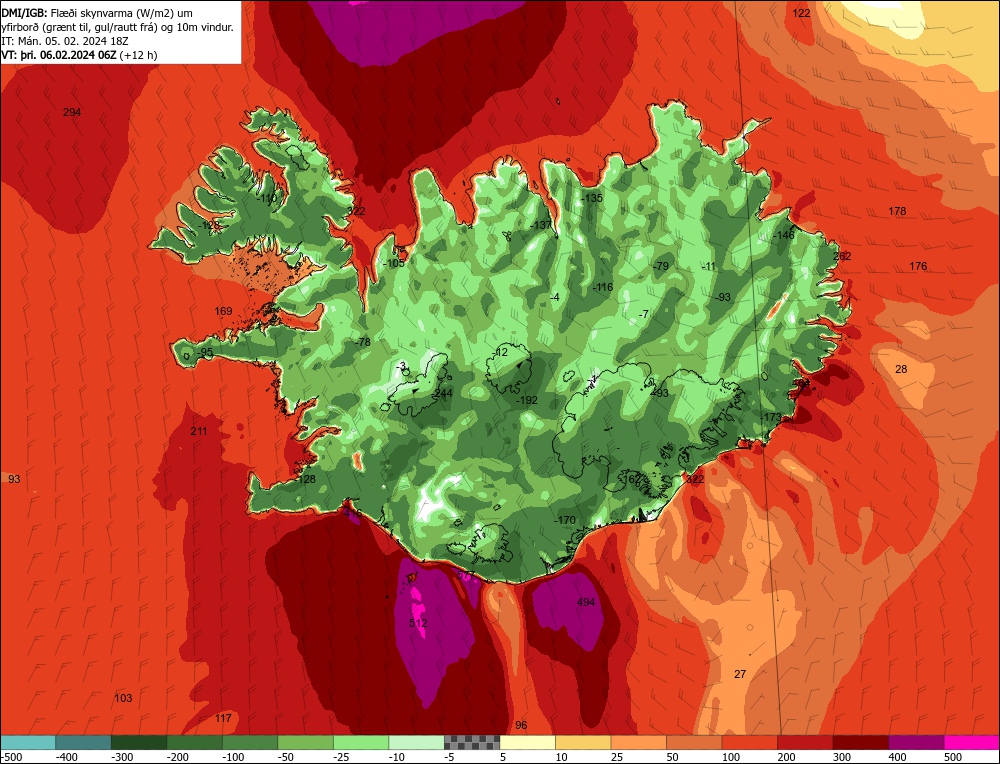Click the map value 262 on the east coast

tap(842, 256)
